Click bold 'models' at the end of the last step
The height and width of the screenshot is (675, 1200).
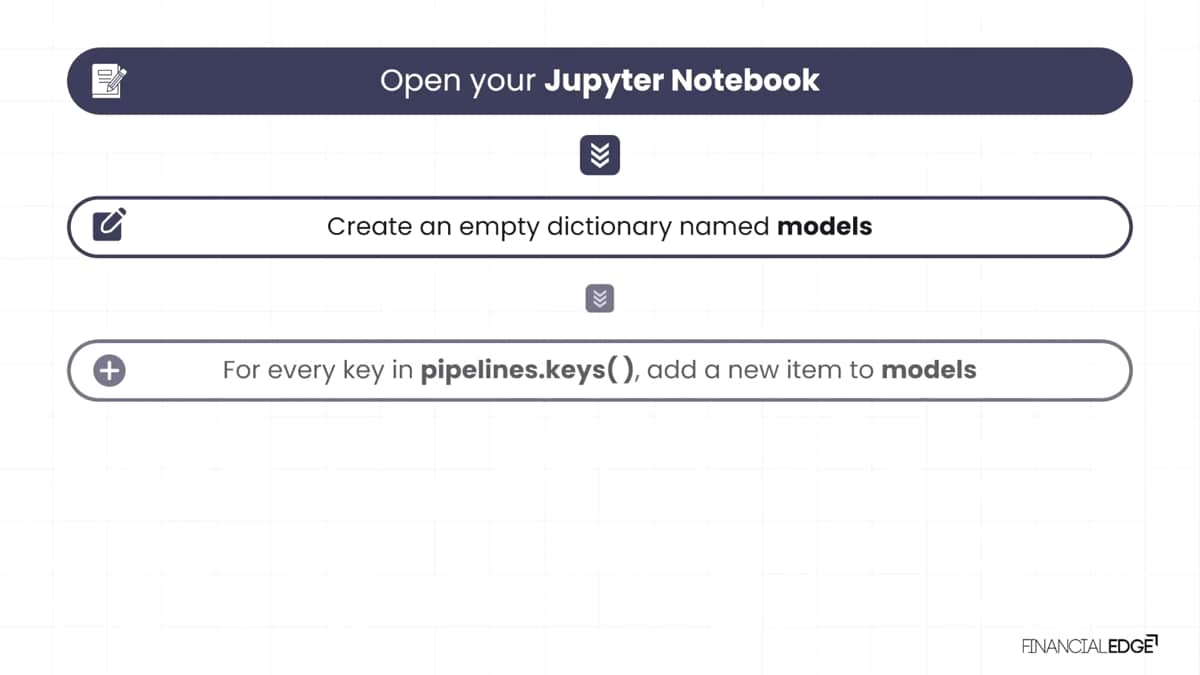(x=928, y=370)
